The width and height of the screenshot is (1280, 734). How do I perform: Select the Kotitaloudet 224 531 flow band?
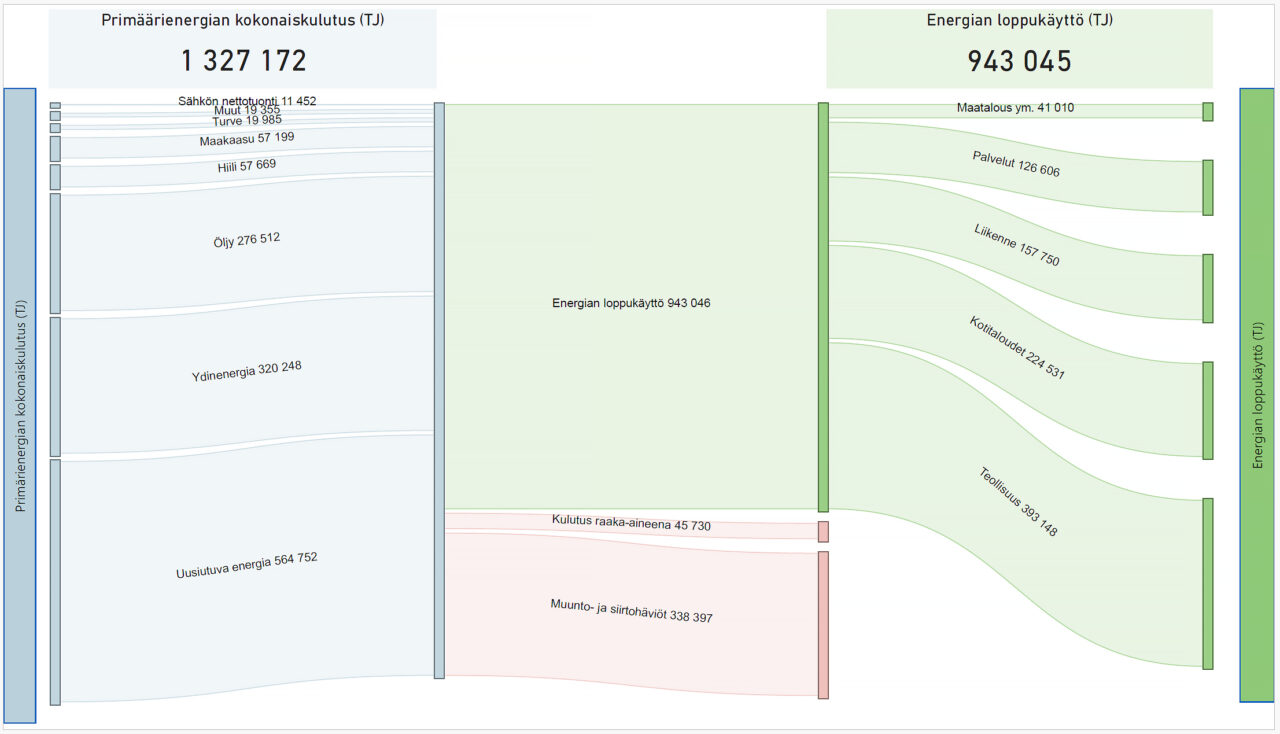point(1016,348)
